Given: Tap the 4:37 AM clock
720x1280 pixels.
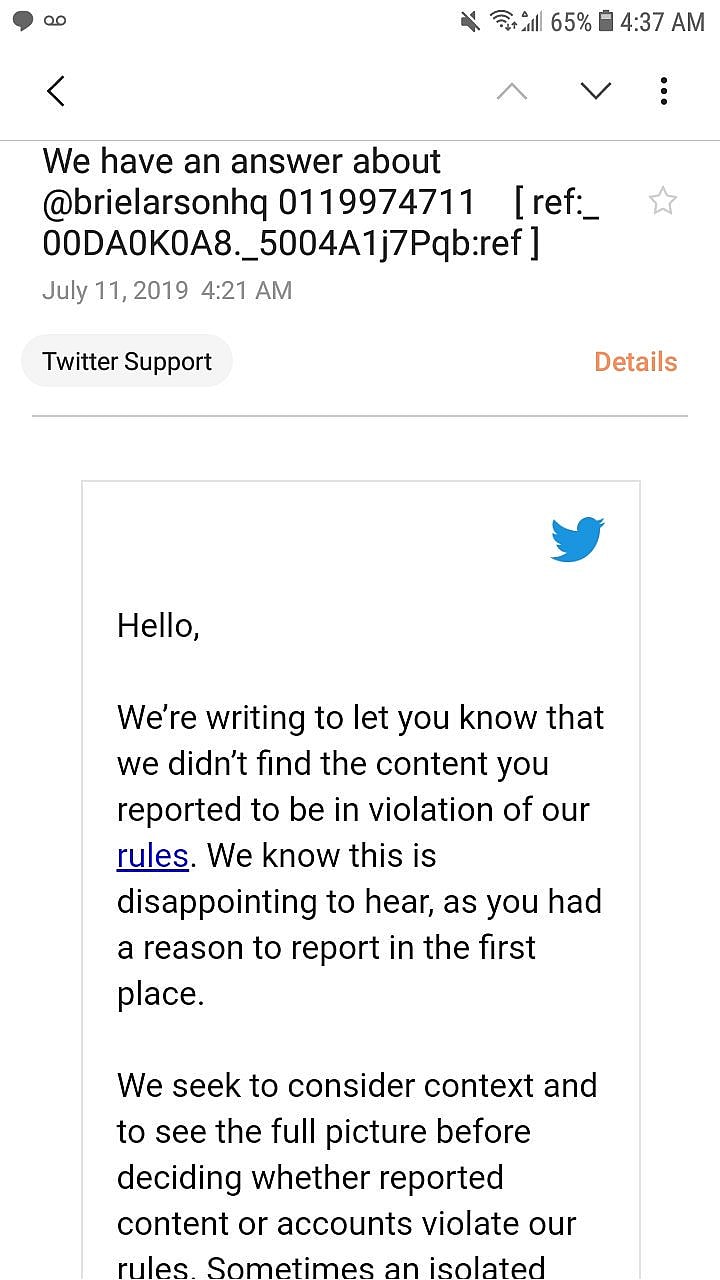Looking at the screenshot, I should [x=662, y=22].
